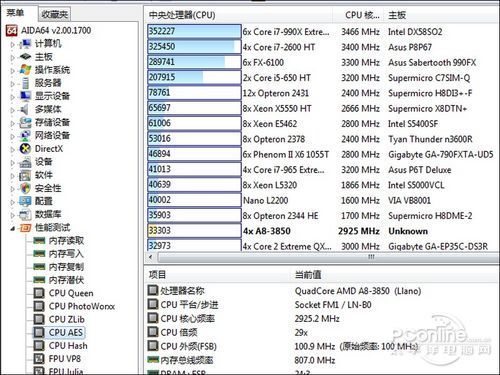This screenshot has height=375, width=500.
Task: Click the results list horizontal scrollbar thumb
Action: (x=328, y=257)
